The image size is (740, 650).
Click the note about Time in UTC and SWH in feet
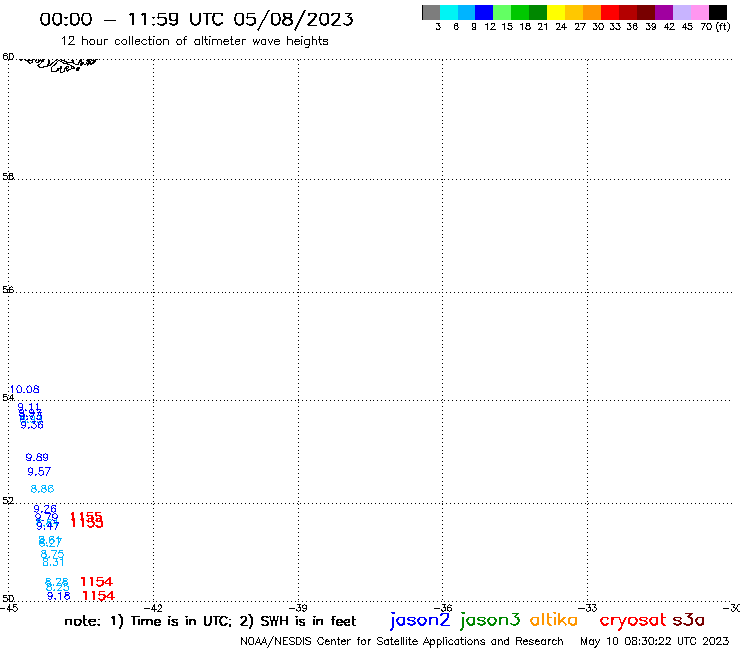[210, 621]
